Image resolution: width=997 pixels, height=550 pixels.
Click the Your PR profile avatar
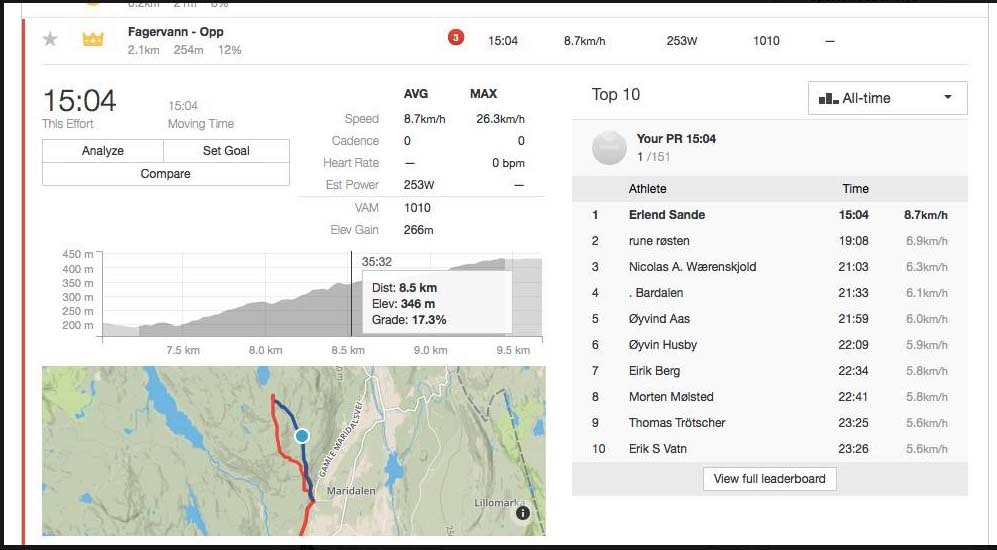click(609, 148)
